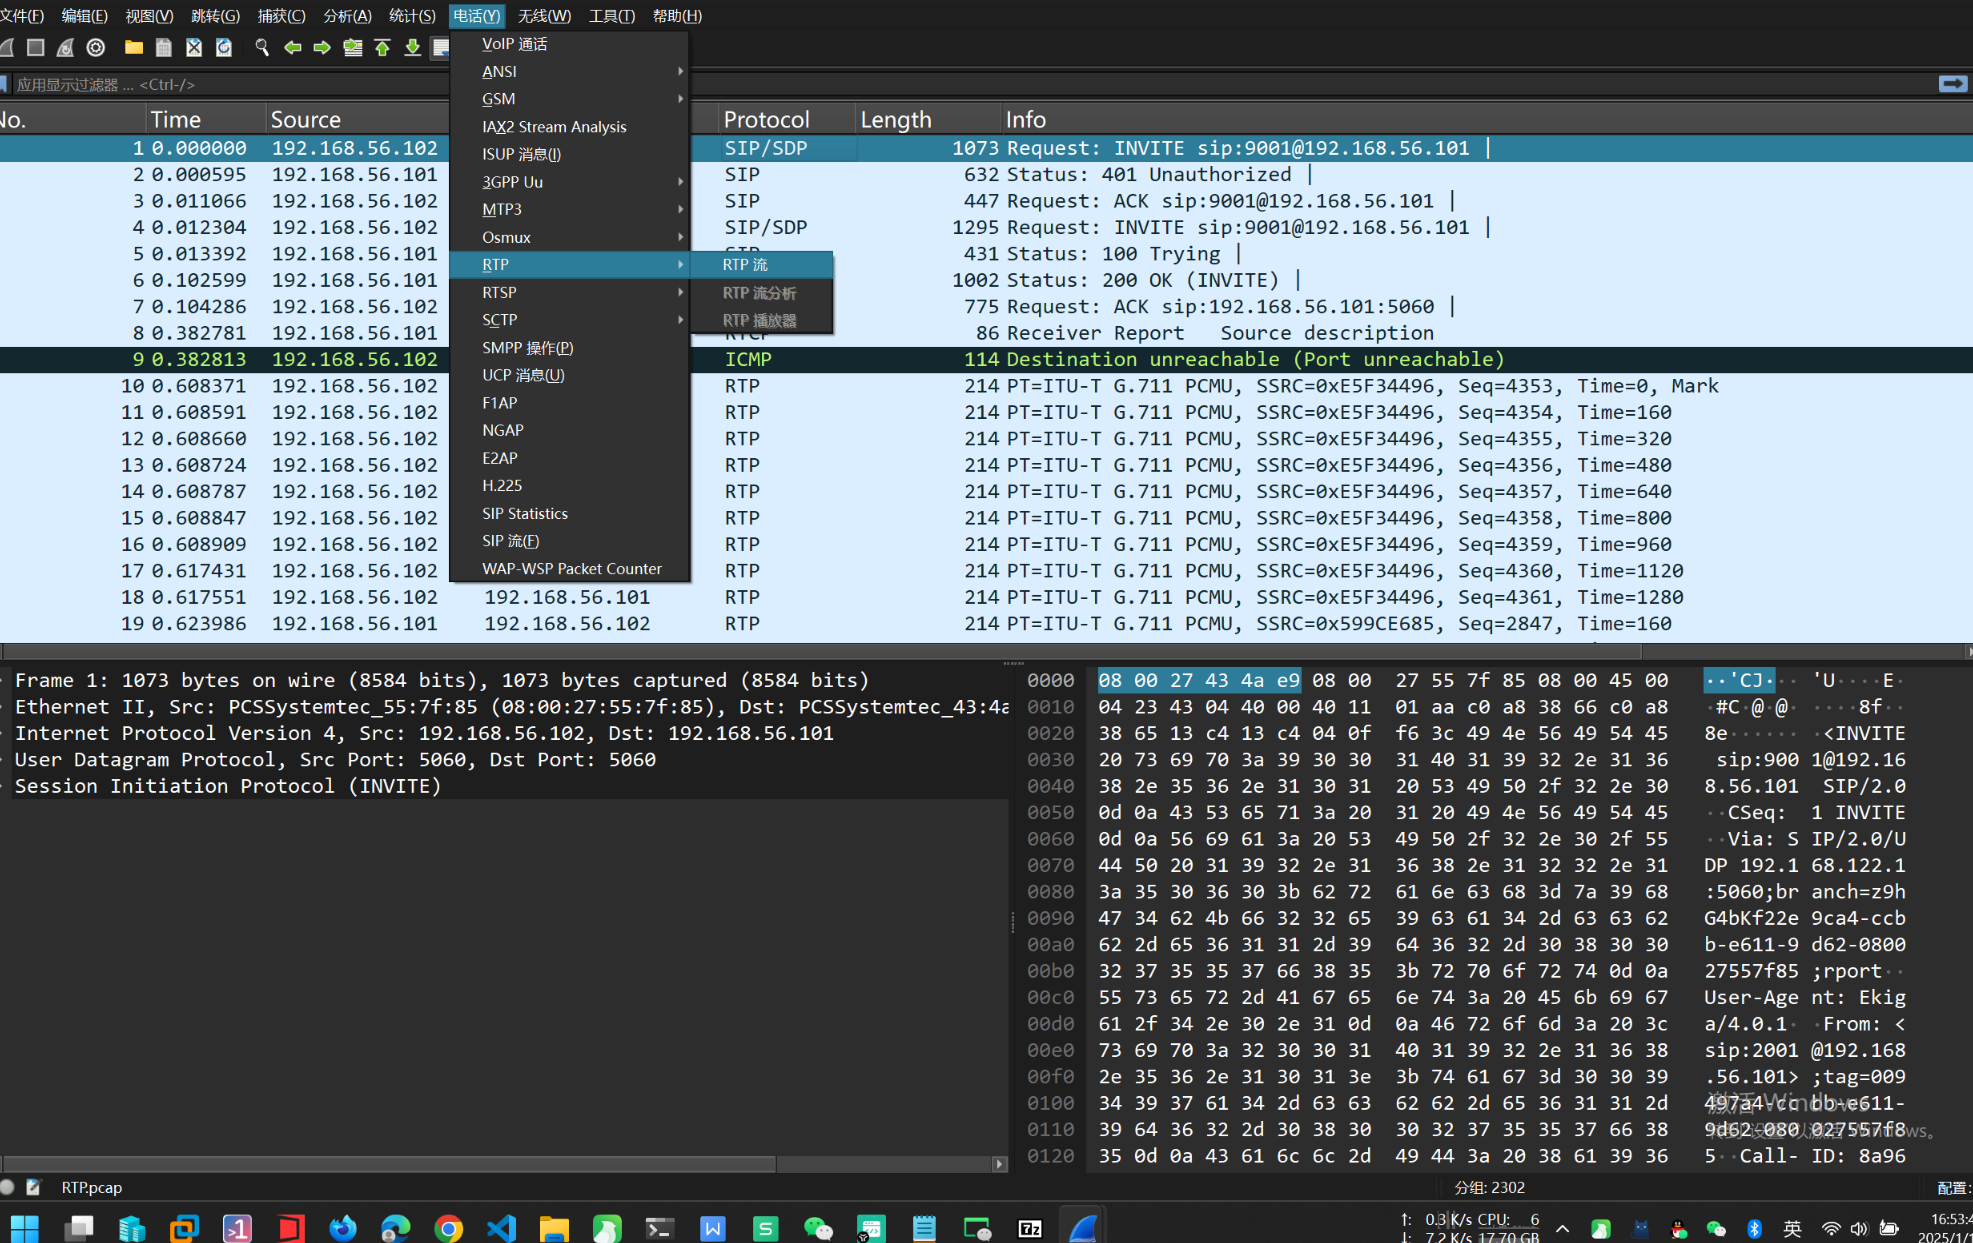The width and height of the screenshot is (1973, 1243).
Task: Click the Go to specific packet icon
Action: tap(352, 47)
